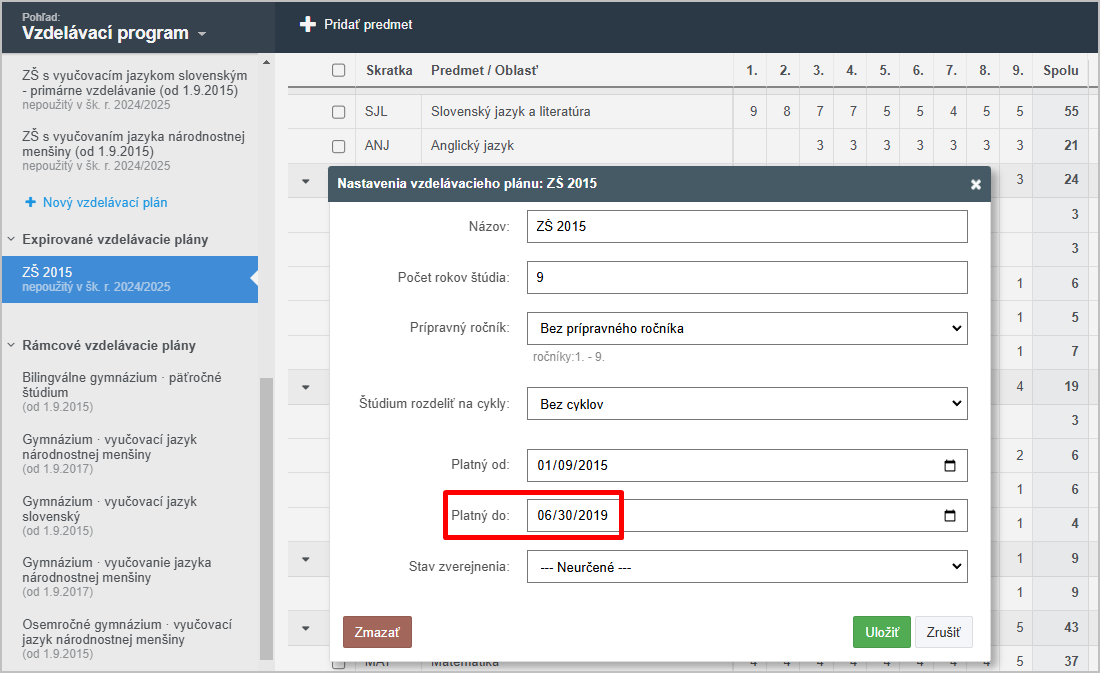Click plus icon for Nový vzdelávací plán
The image size is (1100, 673).
click(30, 203)
